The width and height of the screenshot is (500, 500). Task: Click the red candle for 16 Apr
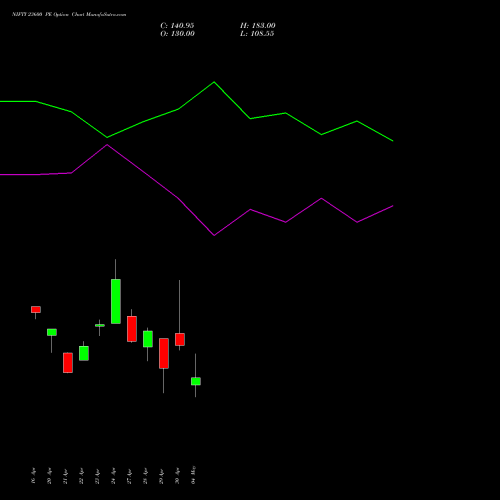(x=36, y=310)
